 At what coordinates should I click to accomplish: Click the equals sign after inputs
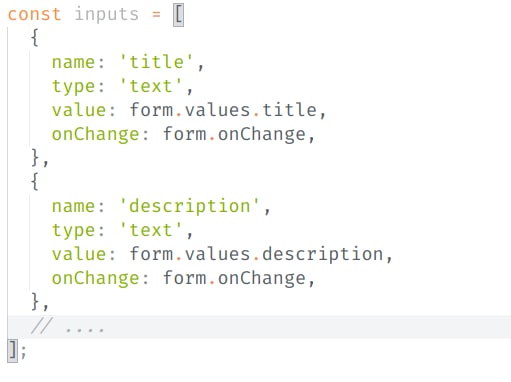156,15
